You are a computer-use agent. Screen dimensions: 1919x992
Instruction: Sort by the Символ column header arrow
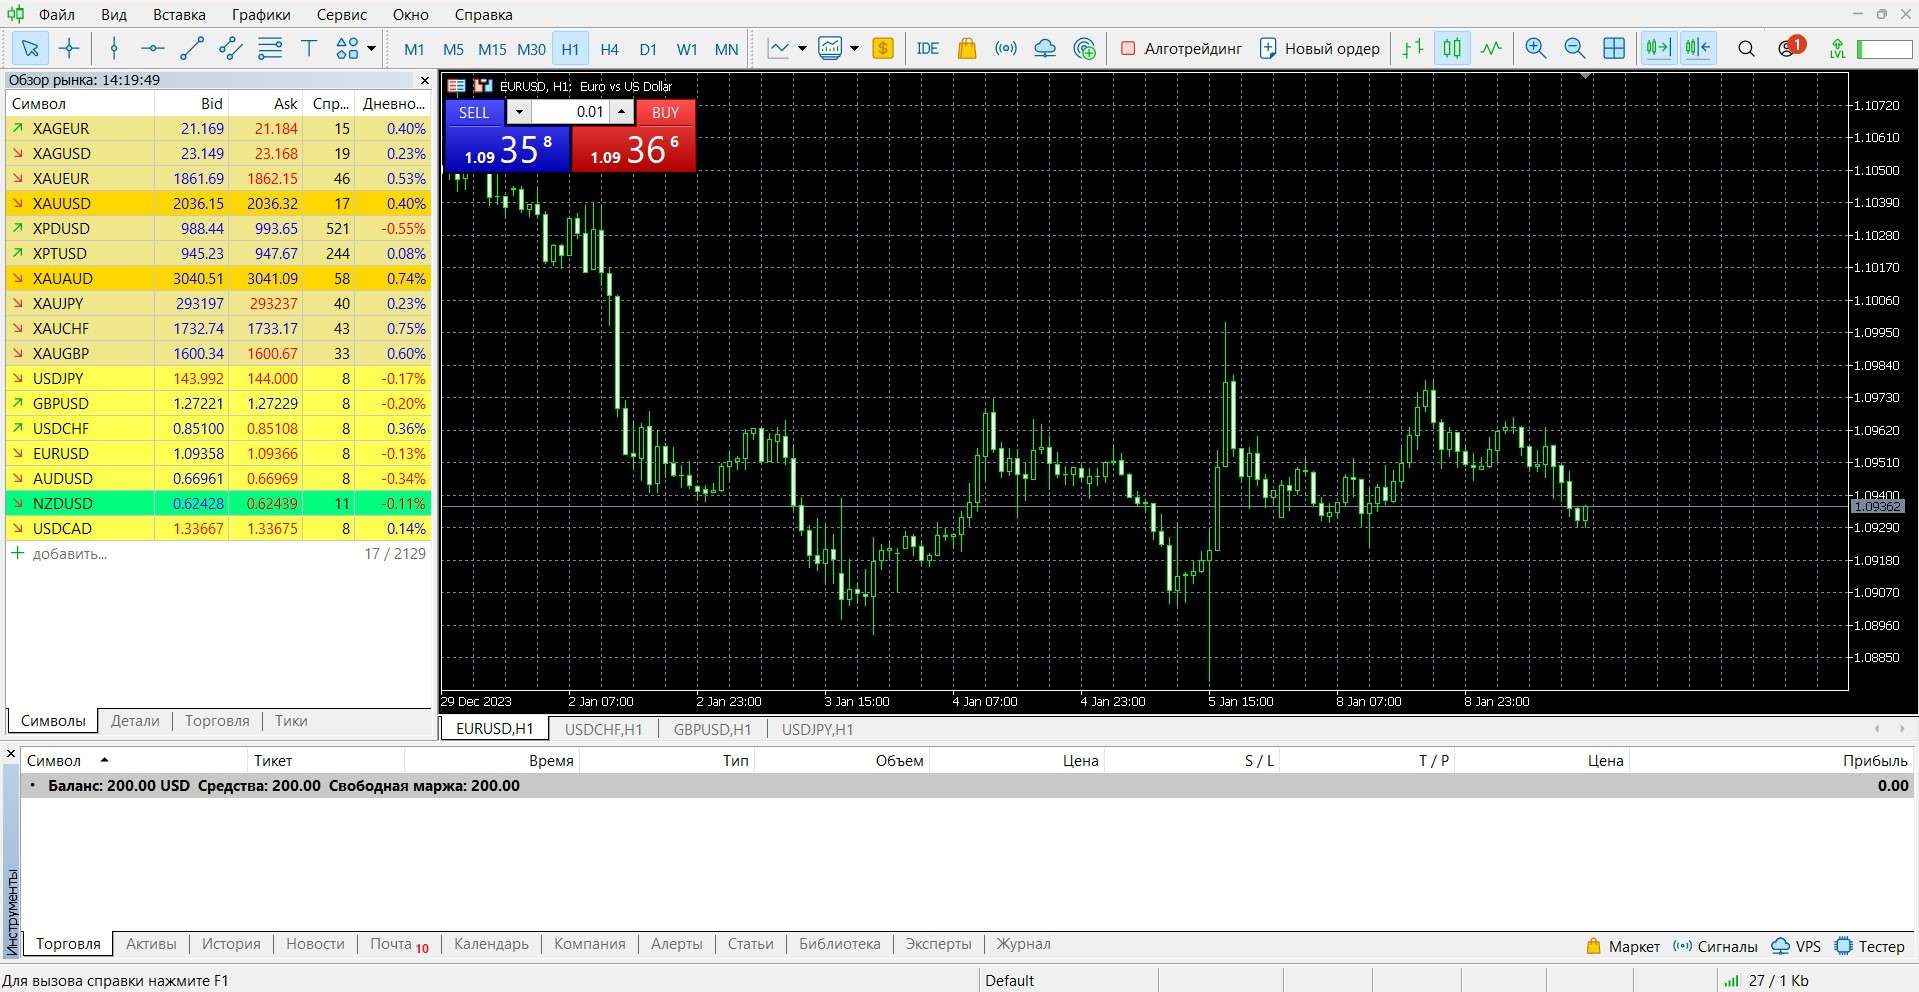(104, 760)
